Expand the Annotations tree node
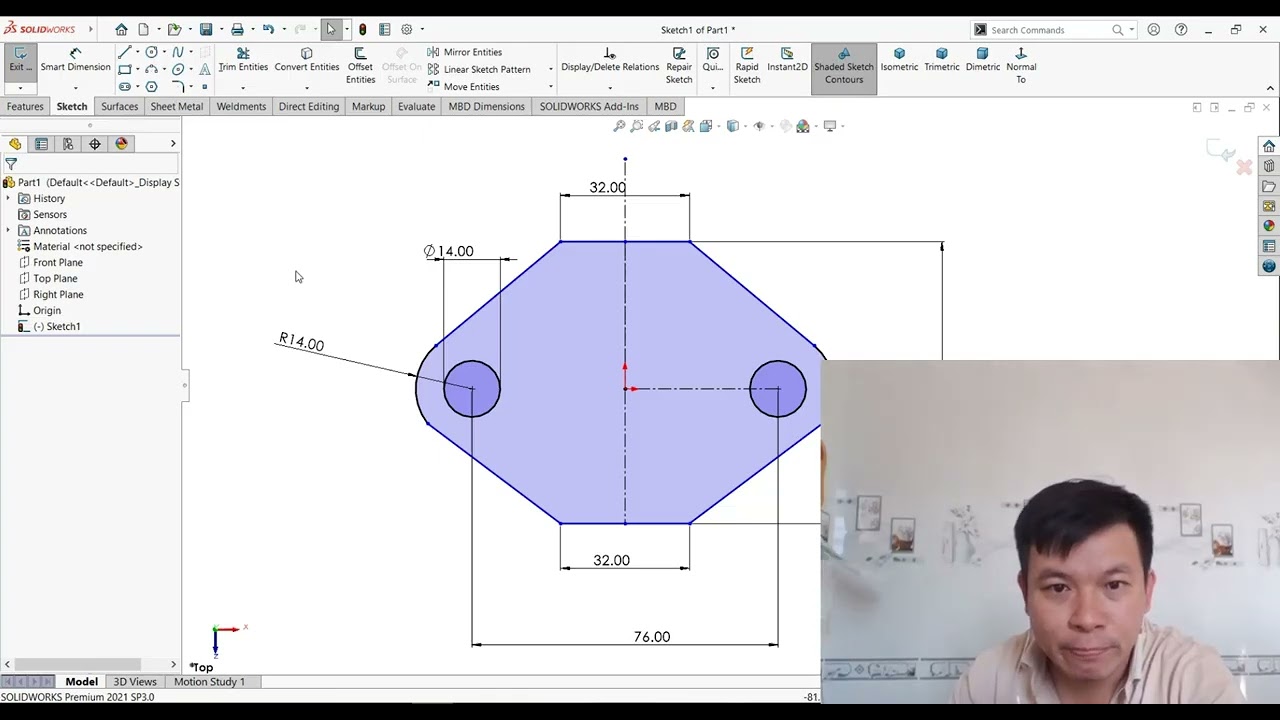This screenshot has width=1280, height=720. [x=9, y=230]
